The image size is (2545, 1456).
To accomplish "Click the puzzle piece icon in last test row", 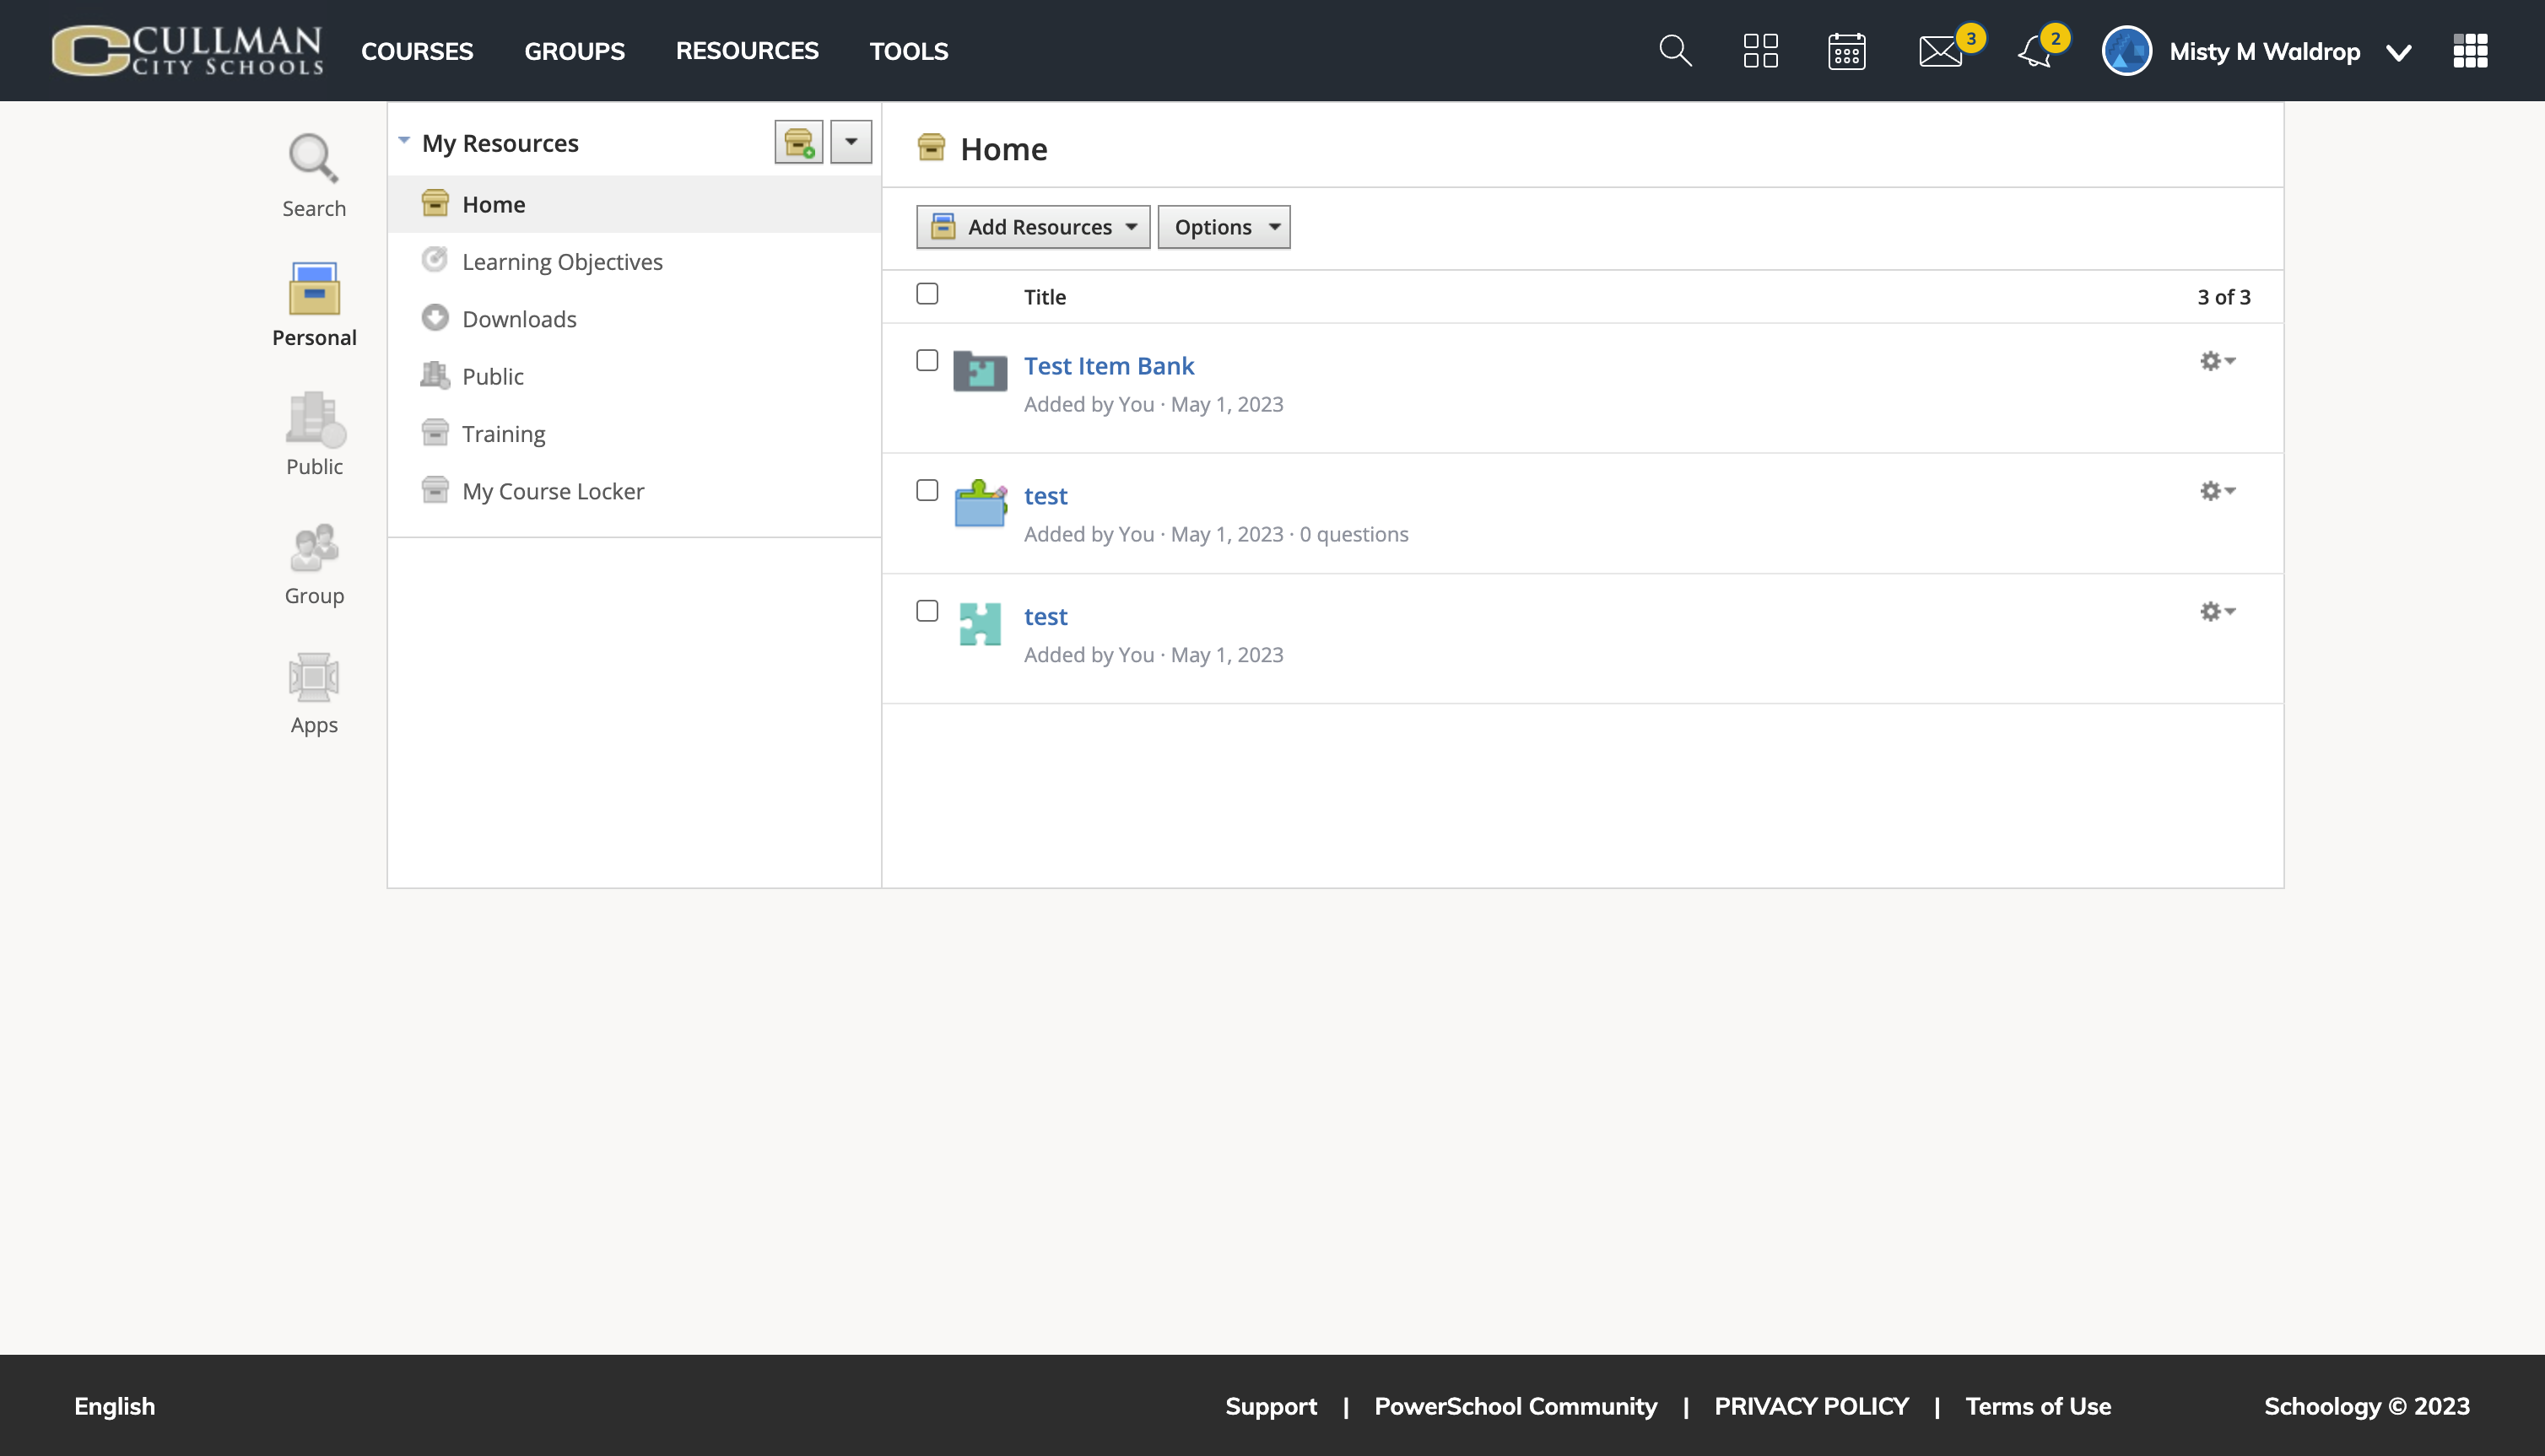I will point(980,624).
